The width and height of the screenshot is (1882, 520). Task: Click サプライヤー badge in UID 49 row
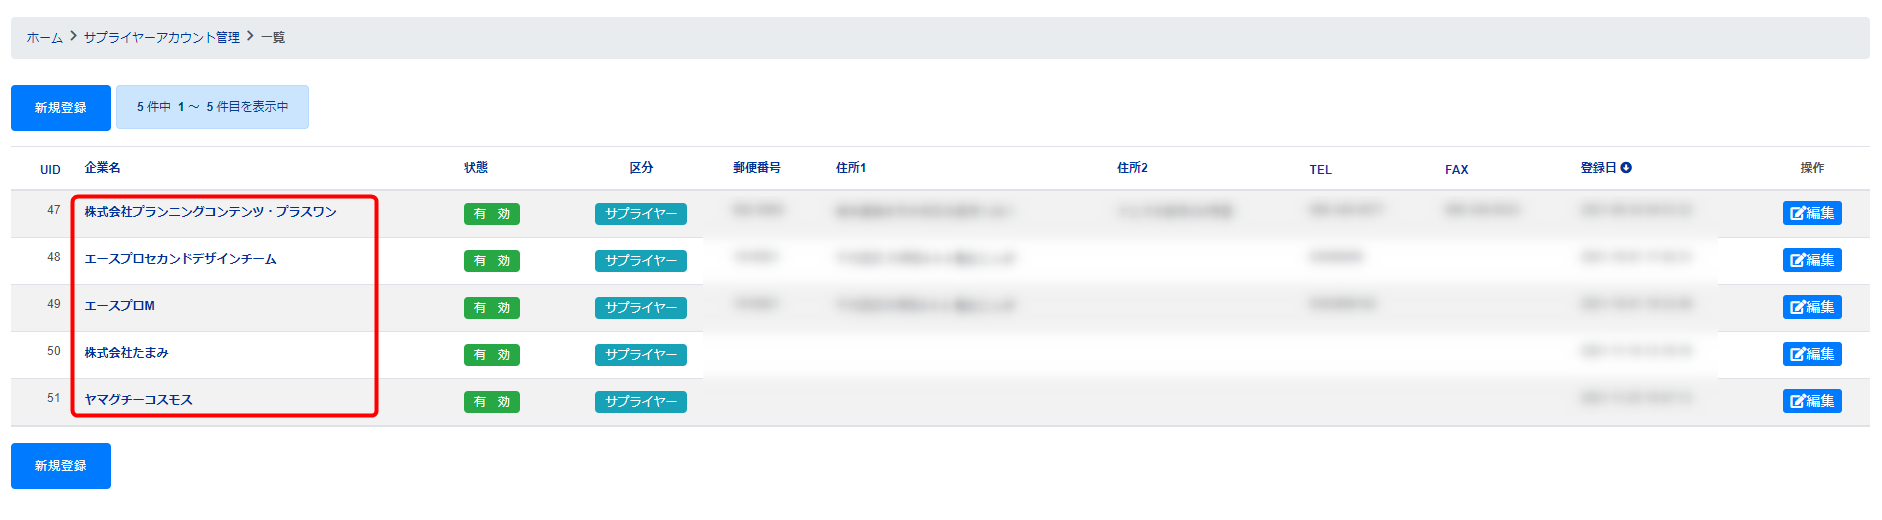[640, 308]
